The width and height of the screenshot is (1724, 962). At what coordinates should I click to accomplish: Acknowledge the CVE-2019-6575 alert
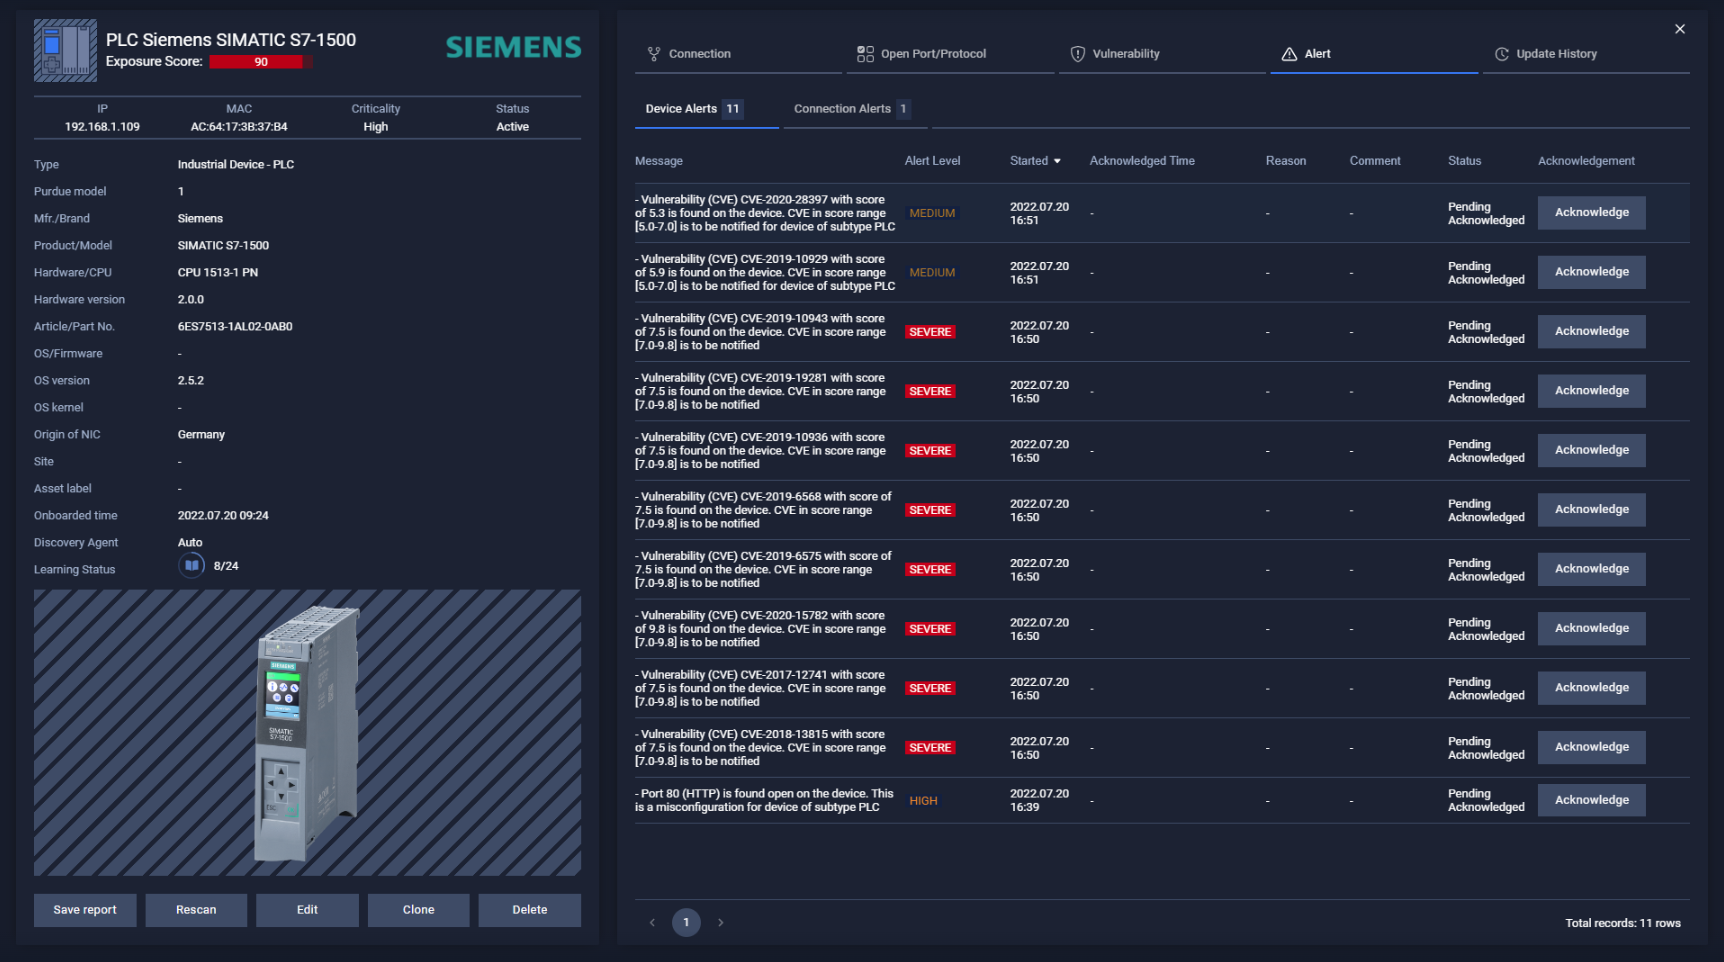coord(1591,569)
